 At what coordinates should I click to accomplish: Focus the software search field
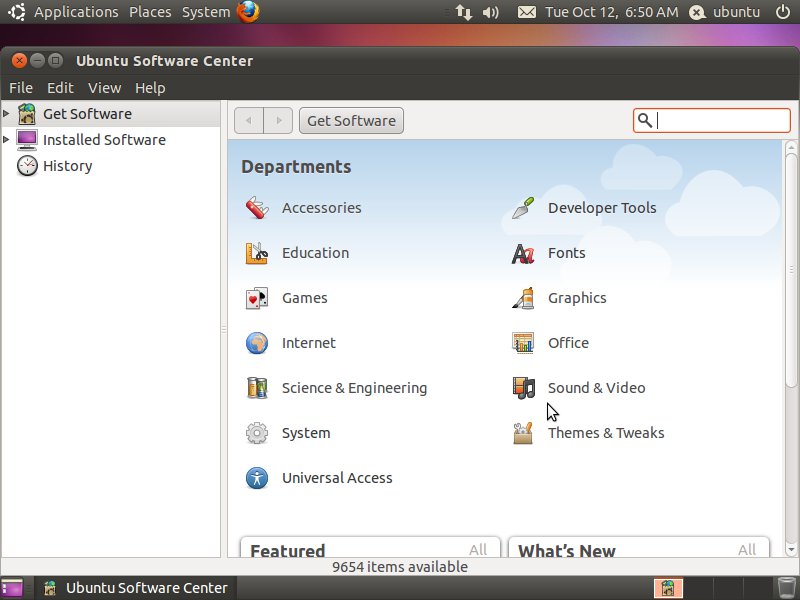(x=712, y=120)
